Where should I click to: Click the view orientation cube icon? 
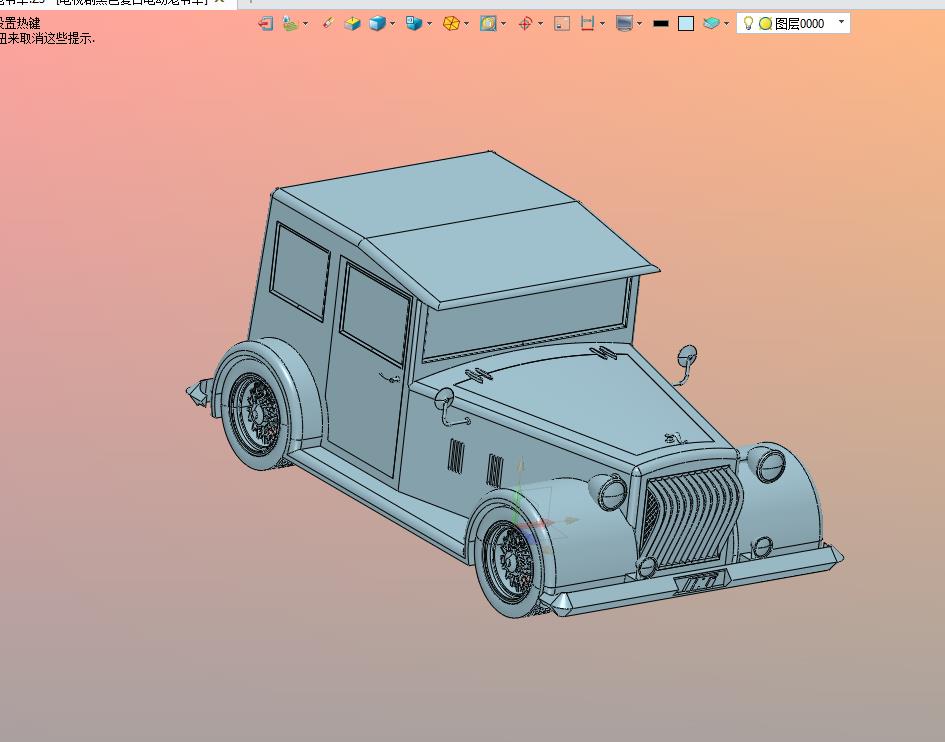(x=414, y=24)
